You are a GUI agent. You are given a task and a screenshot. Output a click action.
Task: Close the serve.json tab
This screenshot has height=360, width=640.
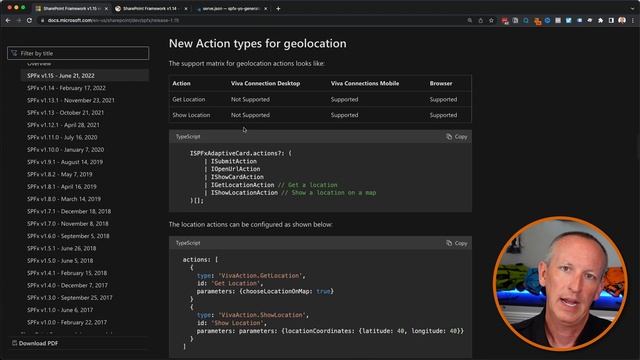coord(266,9)
